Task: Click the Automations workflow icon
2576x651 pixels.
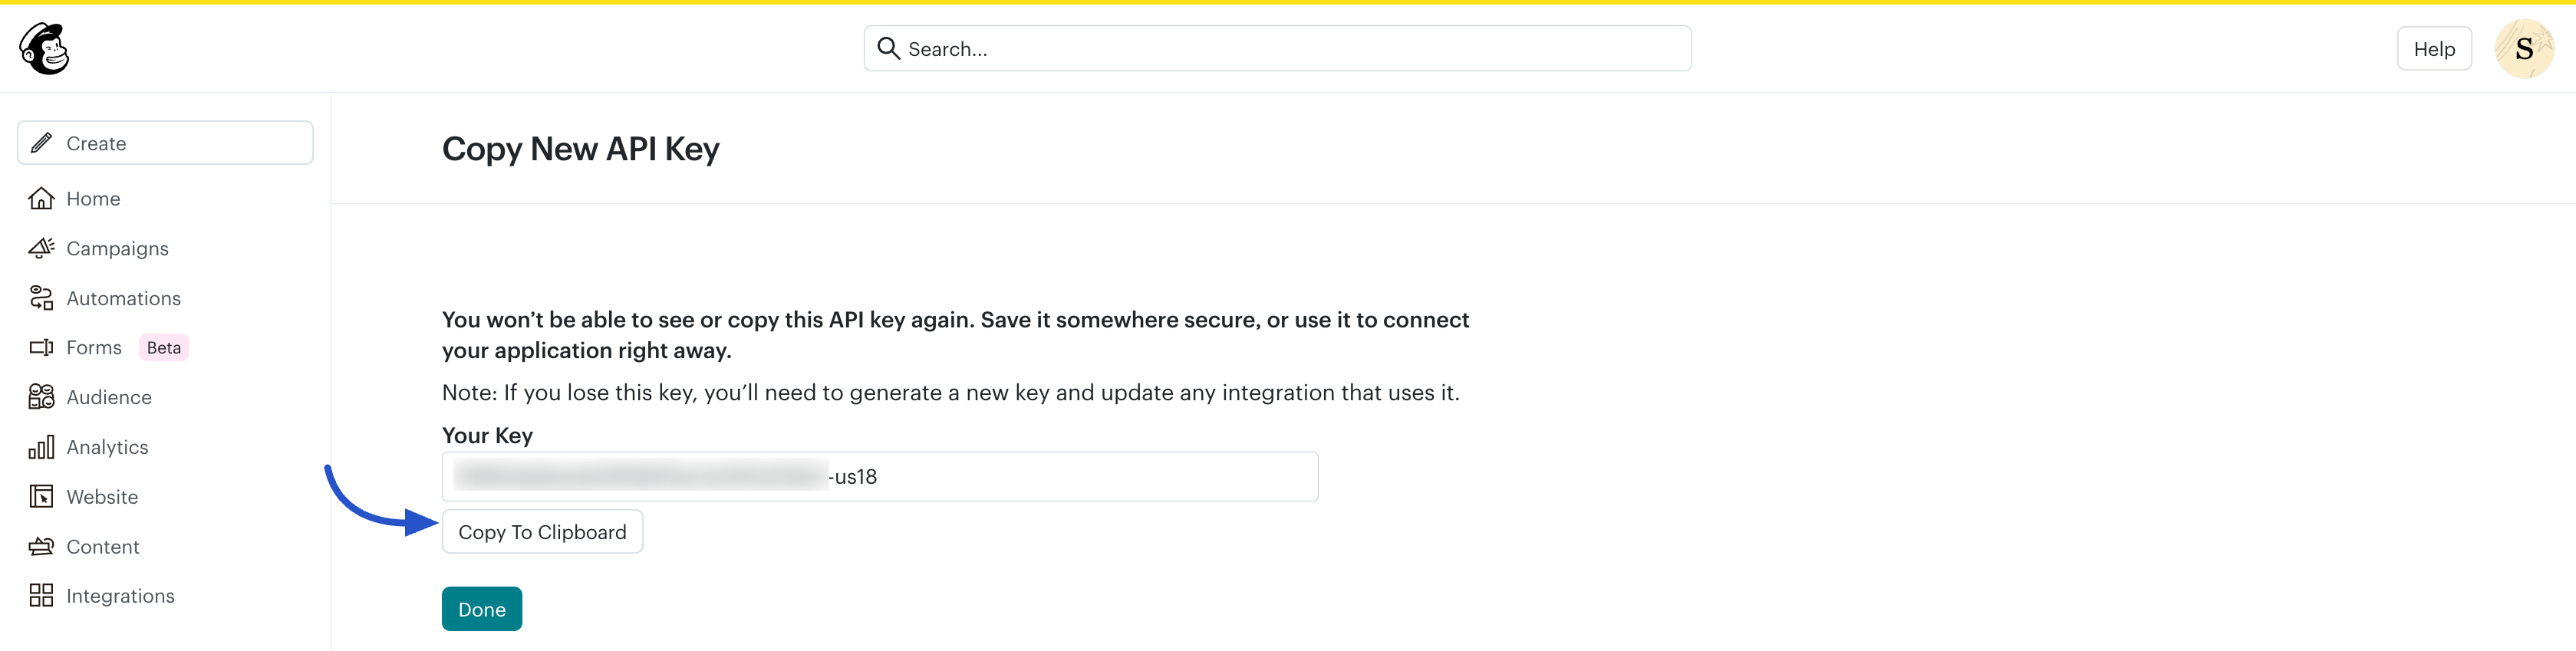Action: pyautogui.click(x=41, y=298)
